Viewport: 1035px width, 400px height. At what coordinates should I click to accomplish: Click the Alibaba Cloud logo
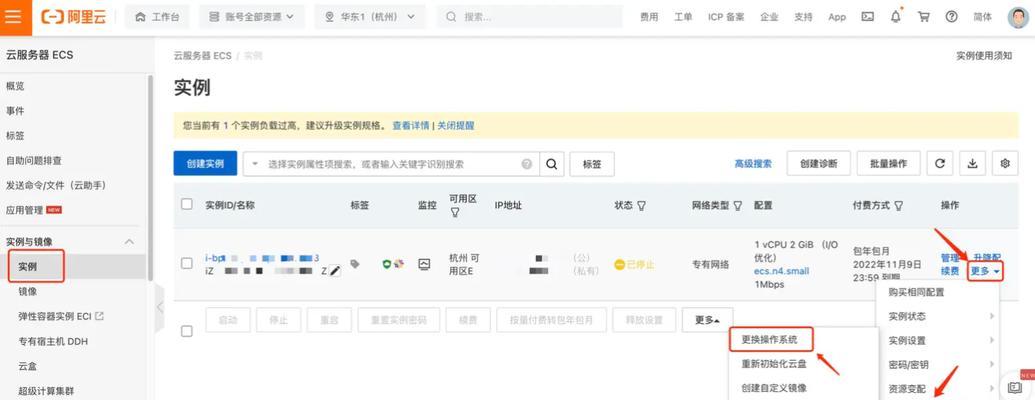click(73, 17)
